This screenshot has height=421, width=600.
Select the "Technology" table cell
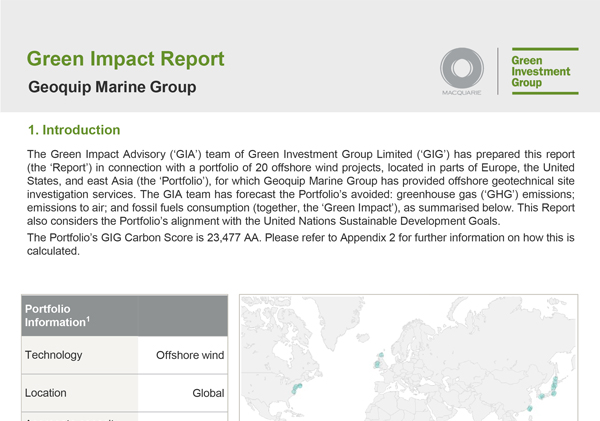80,355
